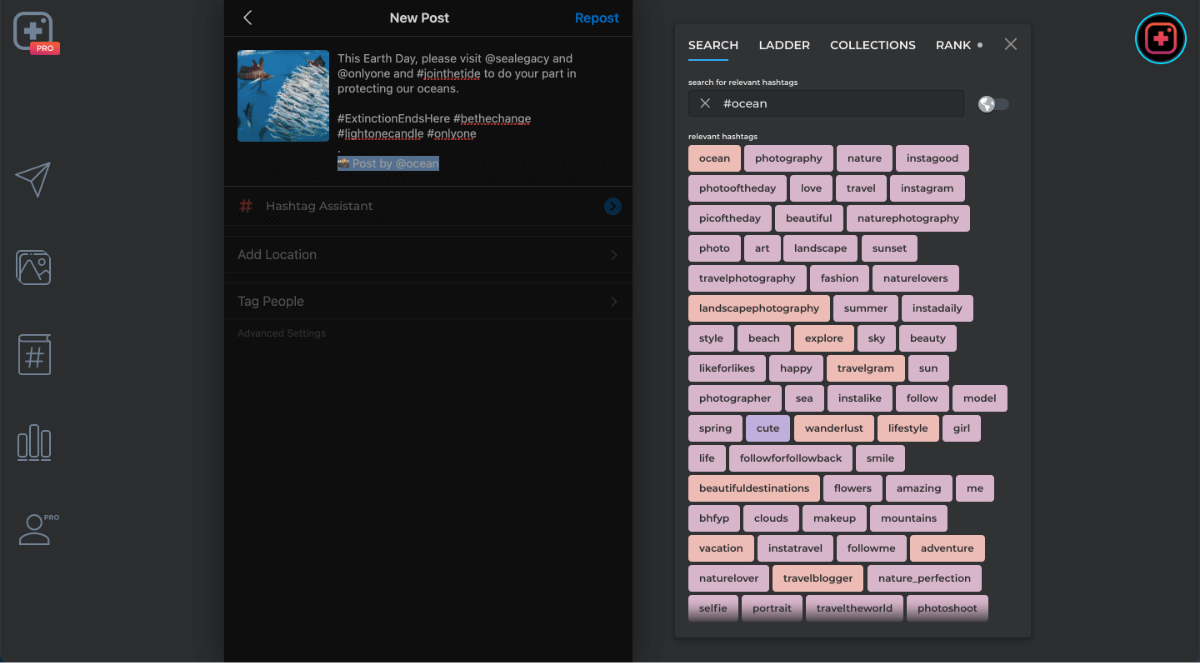Select the sea hashtag chip
The image size is (1200, 663).
804,398
